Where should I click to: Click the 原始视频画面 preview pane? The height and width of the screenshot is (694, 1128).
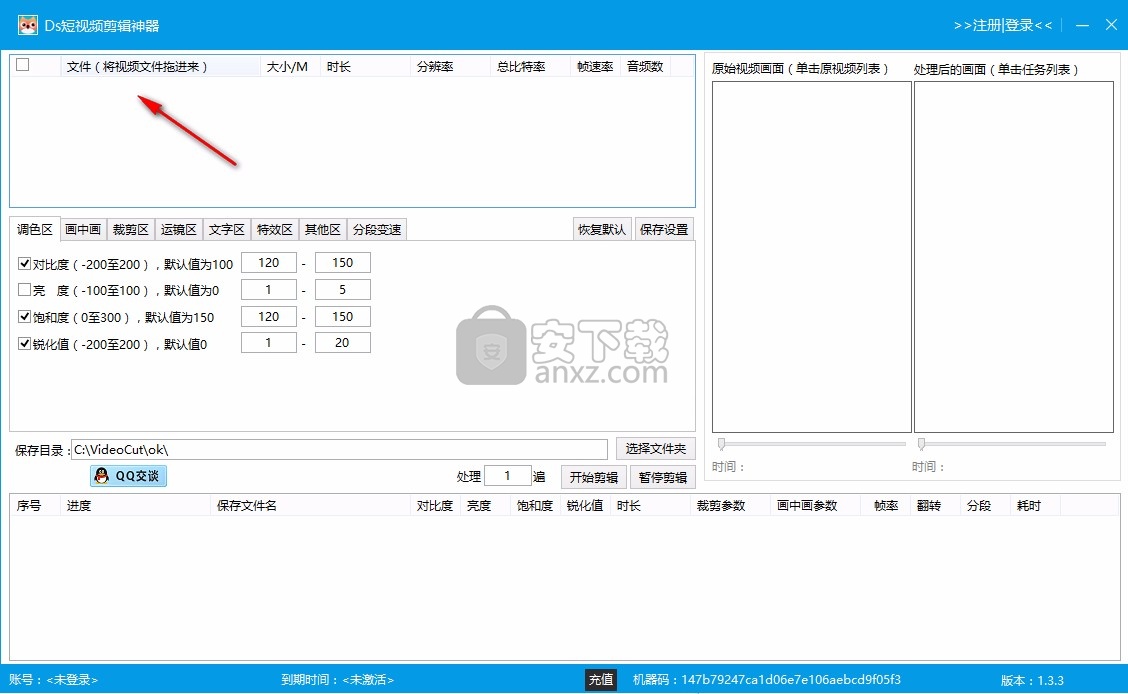pyautogui.click(x=811, y=257)
